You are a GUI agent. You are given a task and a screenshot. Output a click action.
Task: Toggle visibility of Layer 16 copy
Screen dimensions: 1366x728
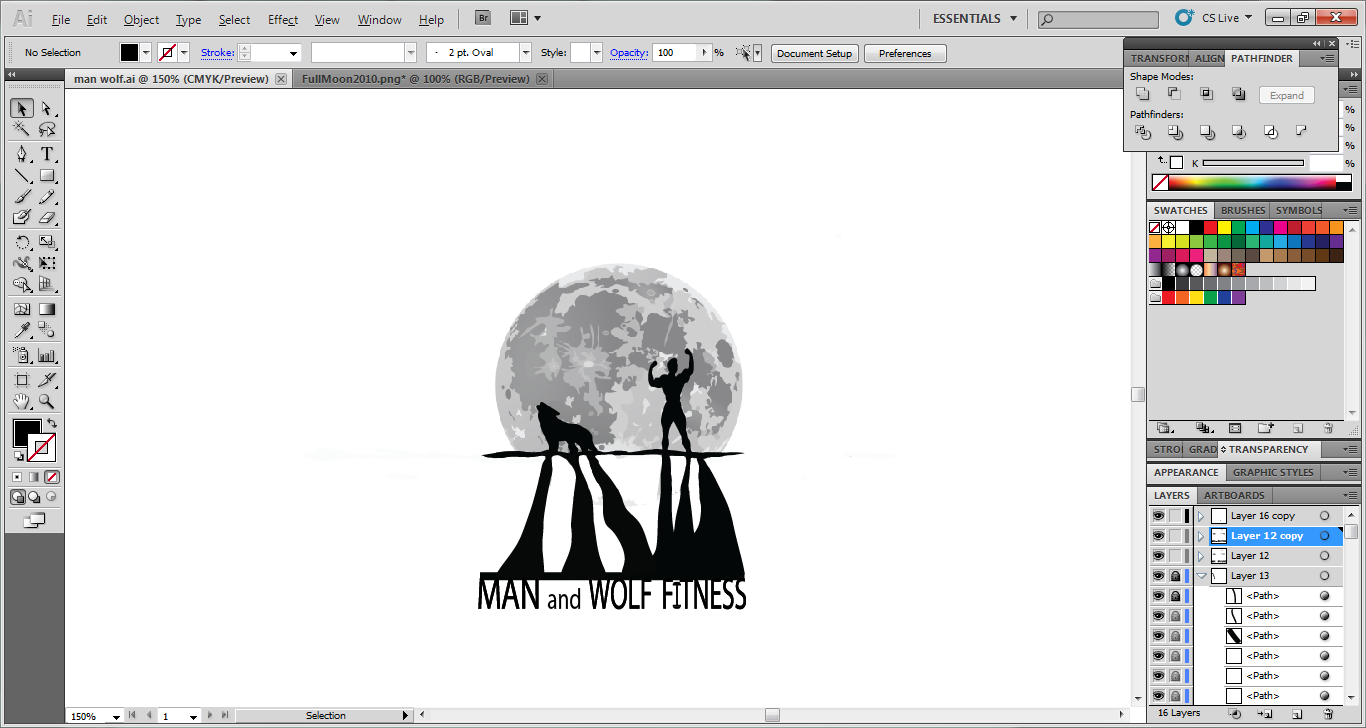1157,515
